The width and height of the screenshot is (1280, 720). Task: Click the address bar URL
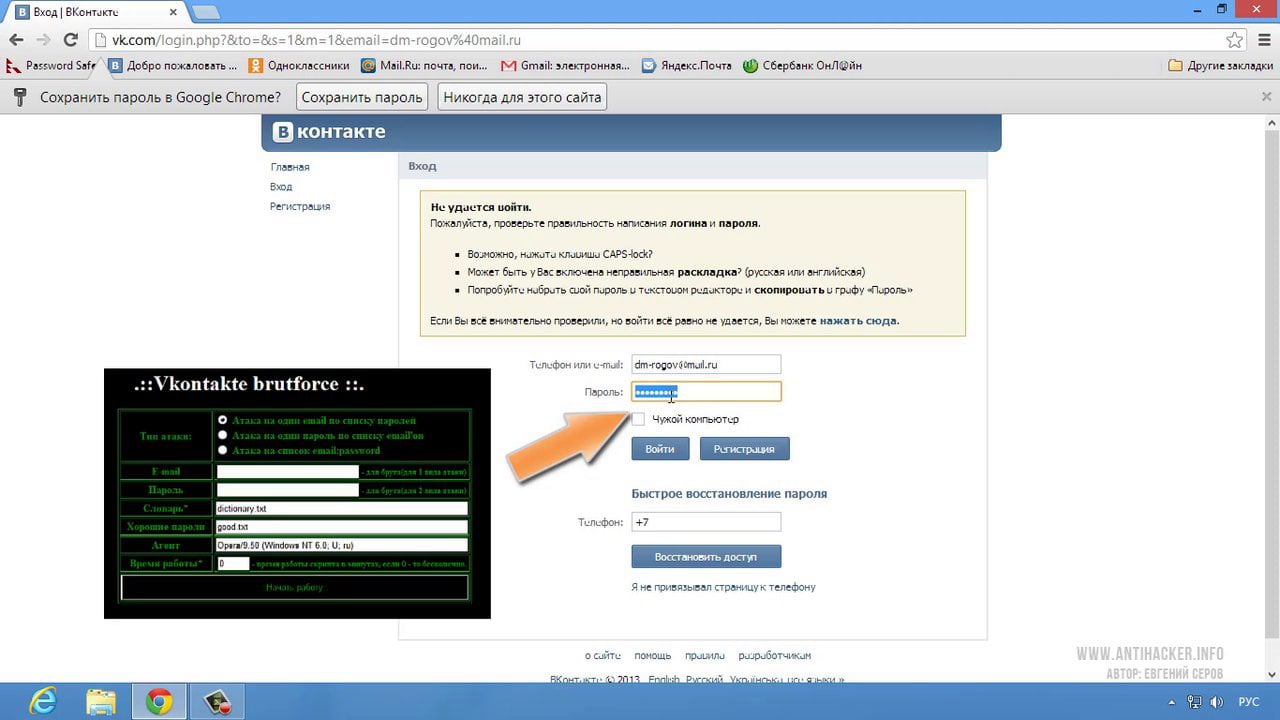316,41
